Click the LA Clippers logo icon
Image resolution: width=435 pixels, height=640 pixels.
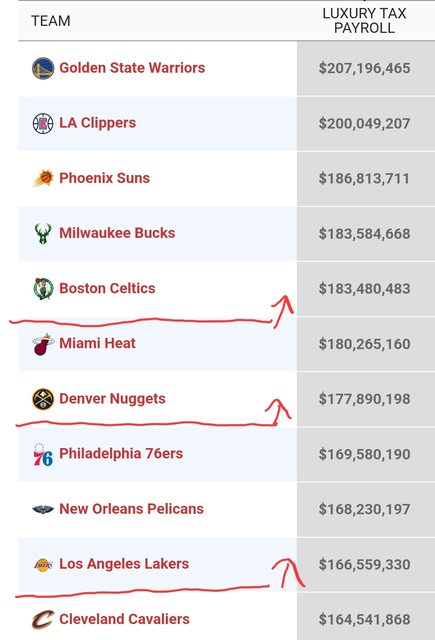43,123
